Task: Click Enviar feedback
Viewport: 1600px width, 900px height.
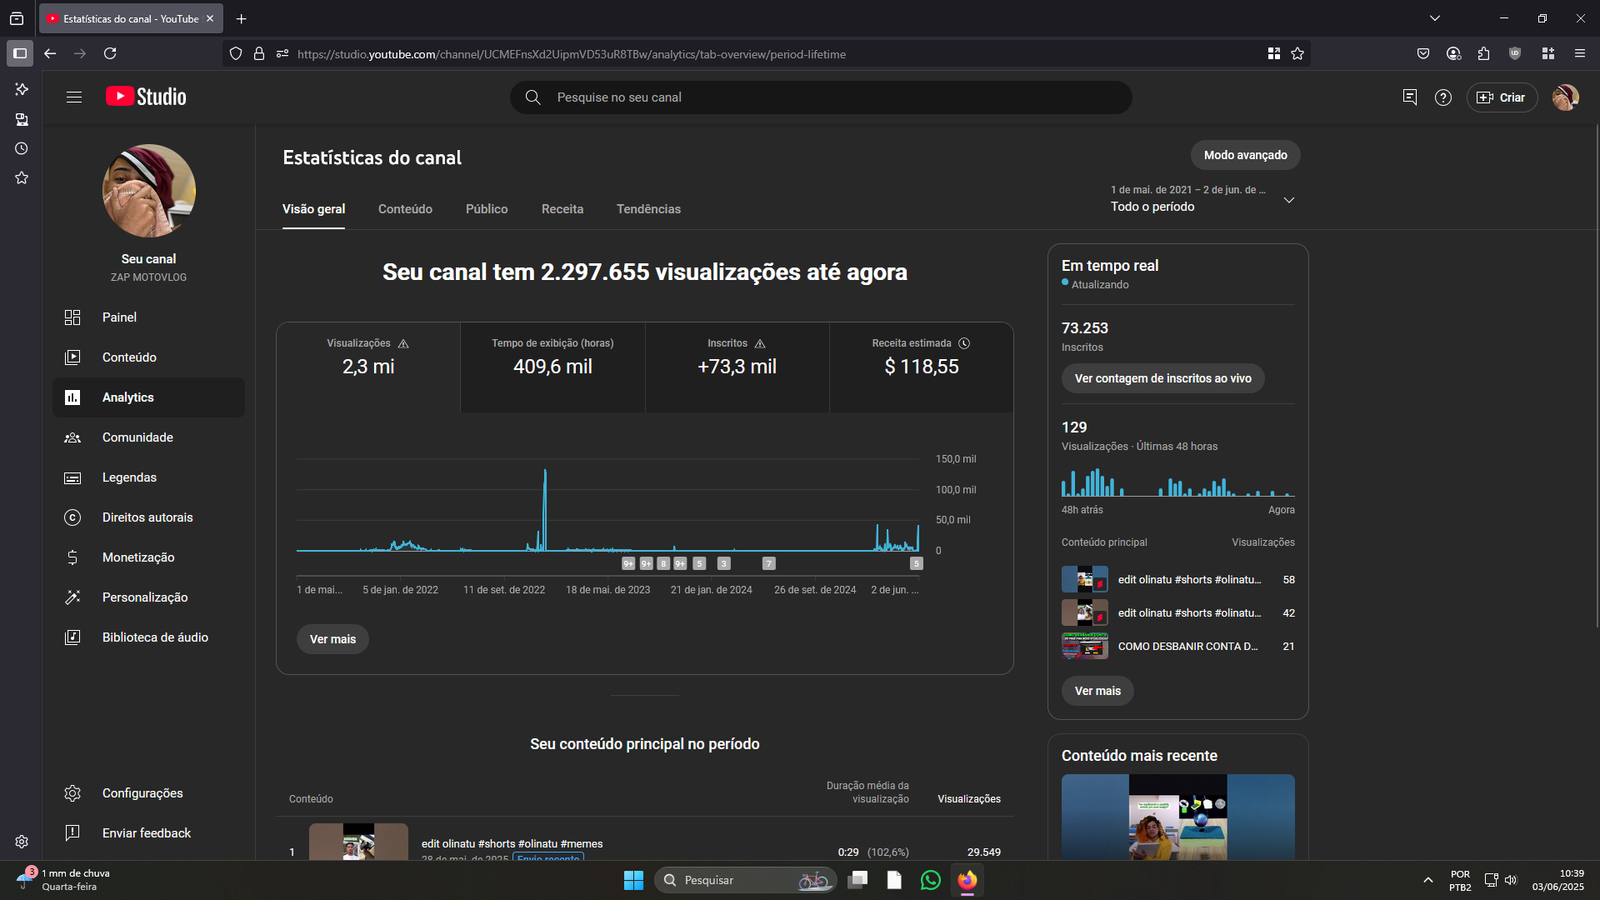Action: tap(148, 833)
